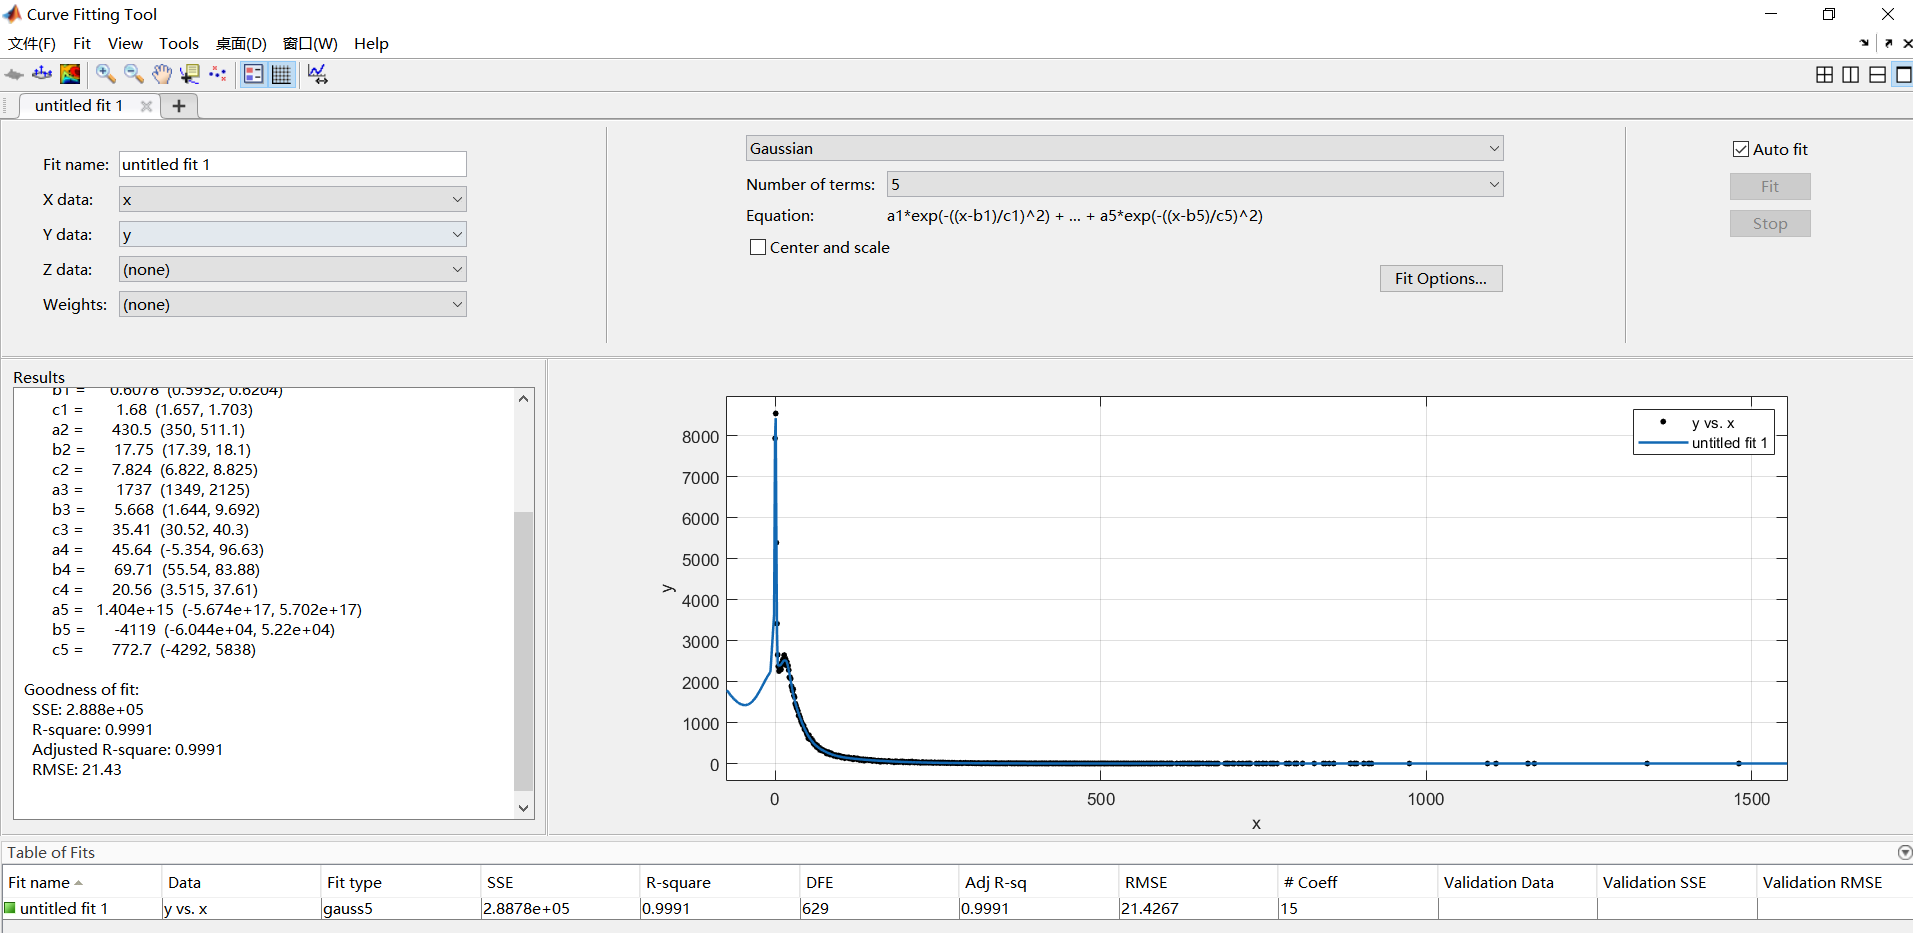Tile all fits in a grid layout
The height and width of the screenshot is (933, 1913).
point(1824,74)
